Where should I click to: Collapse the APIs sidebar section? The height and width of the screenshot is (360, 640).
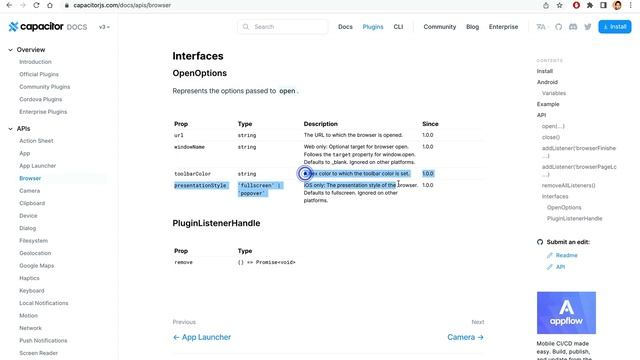(x=10, y=129)
